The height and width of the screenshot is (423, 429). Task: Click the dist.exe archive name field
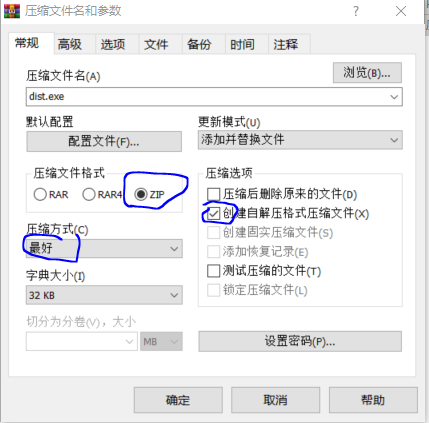(207, 97)
